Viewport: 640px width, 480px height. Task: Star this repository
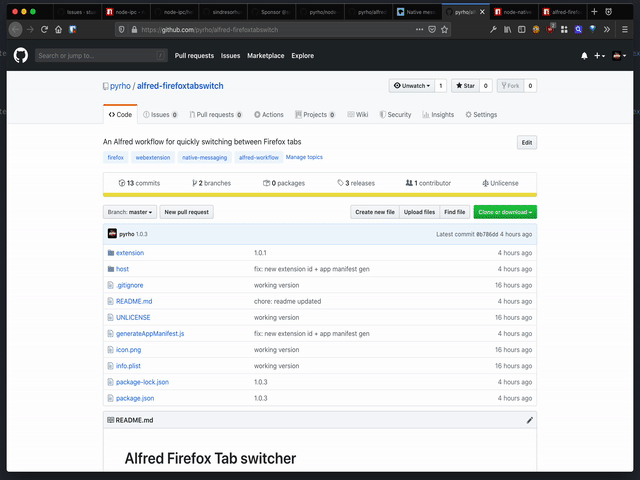[x=465, y=86]
